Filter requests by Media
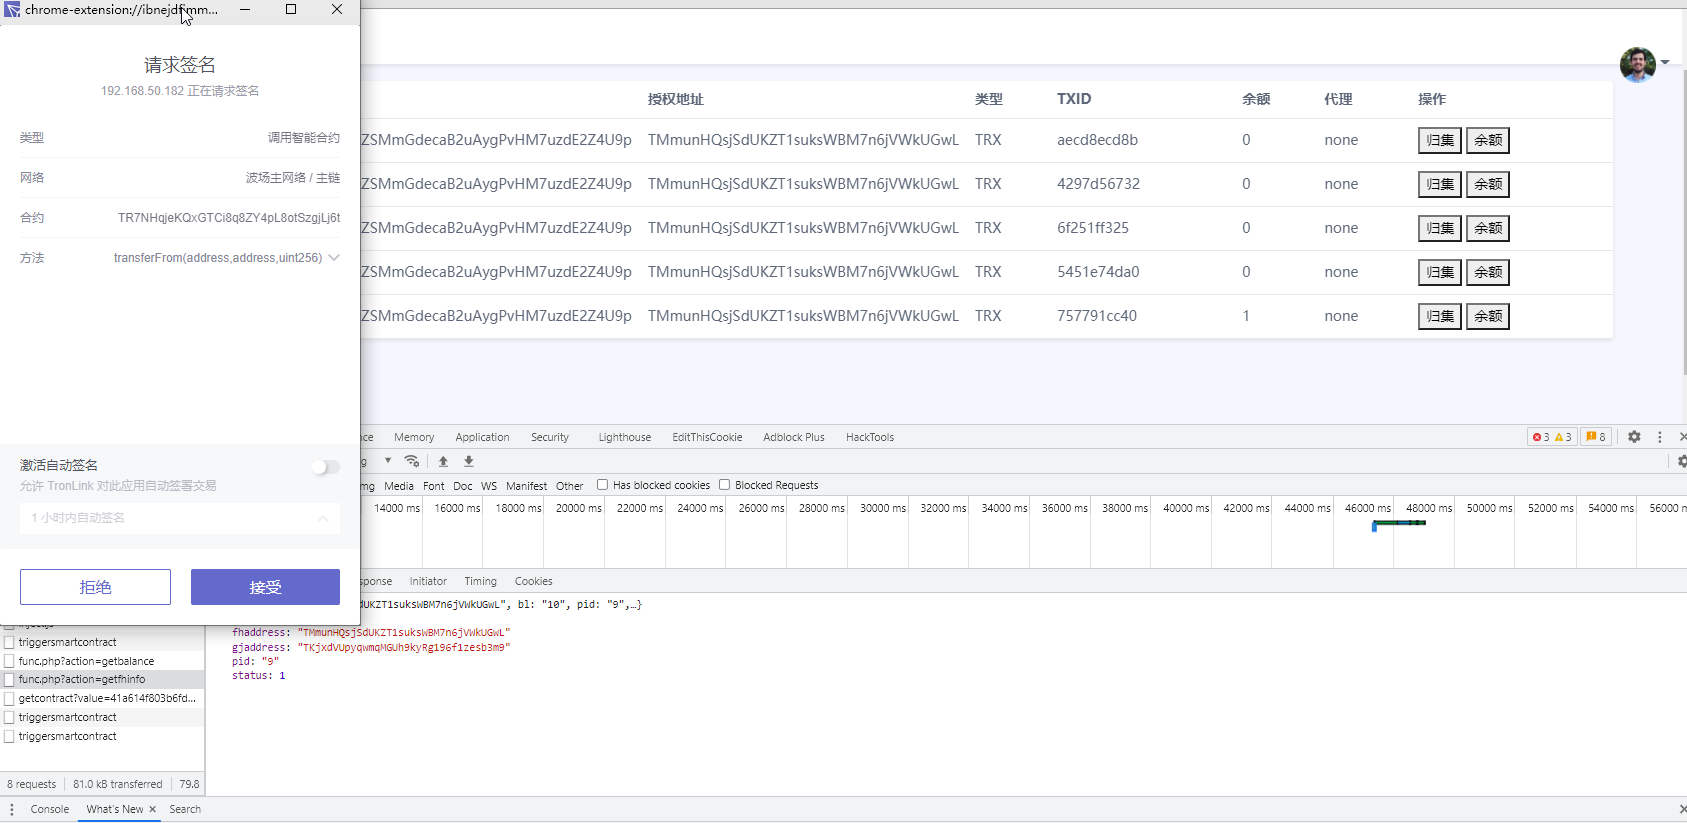 tap(399, 486)
